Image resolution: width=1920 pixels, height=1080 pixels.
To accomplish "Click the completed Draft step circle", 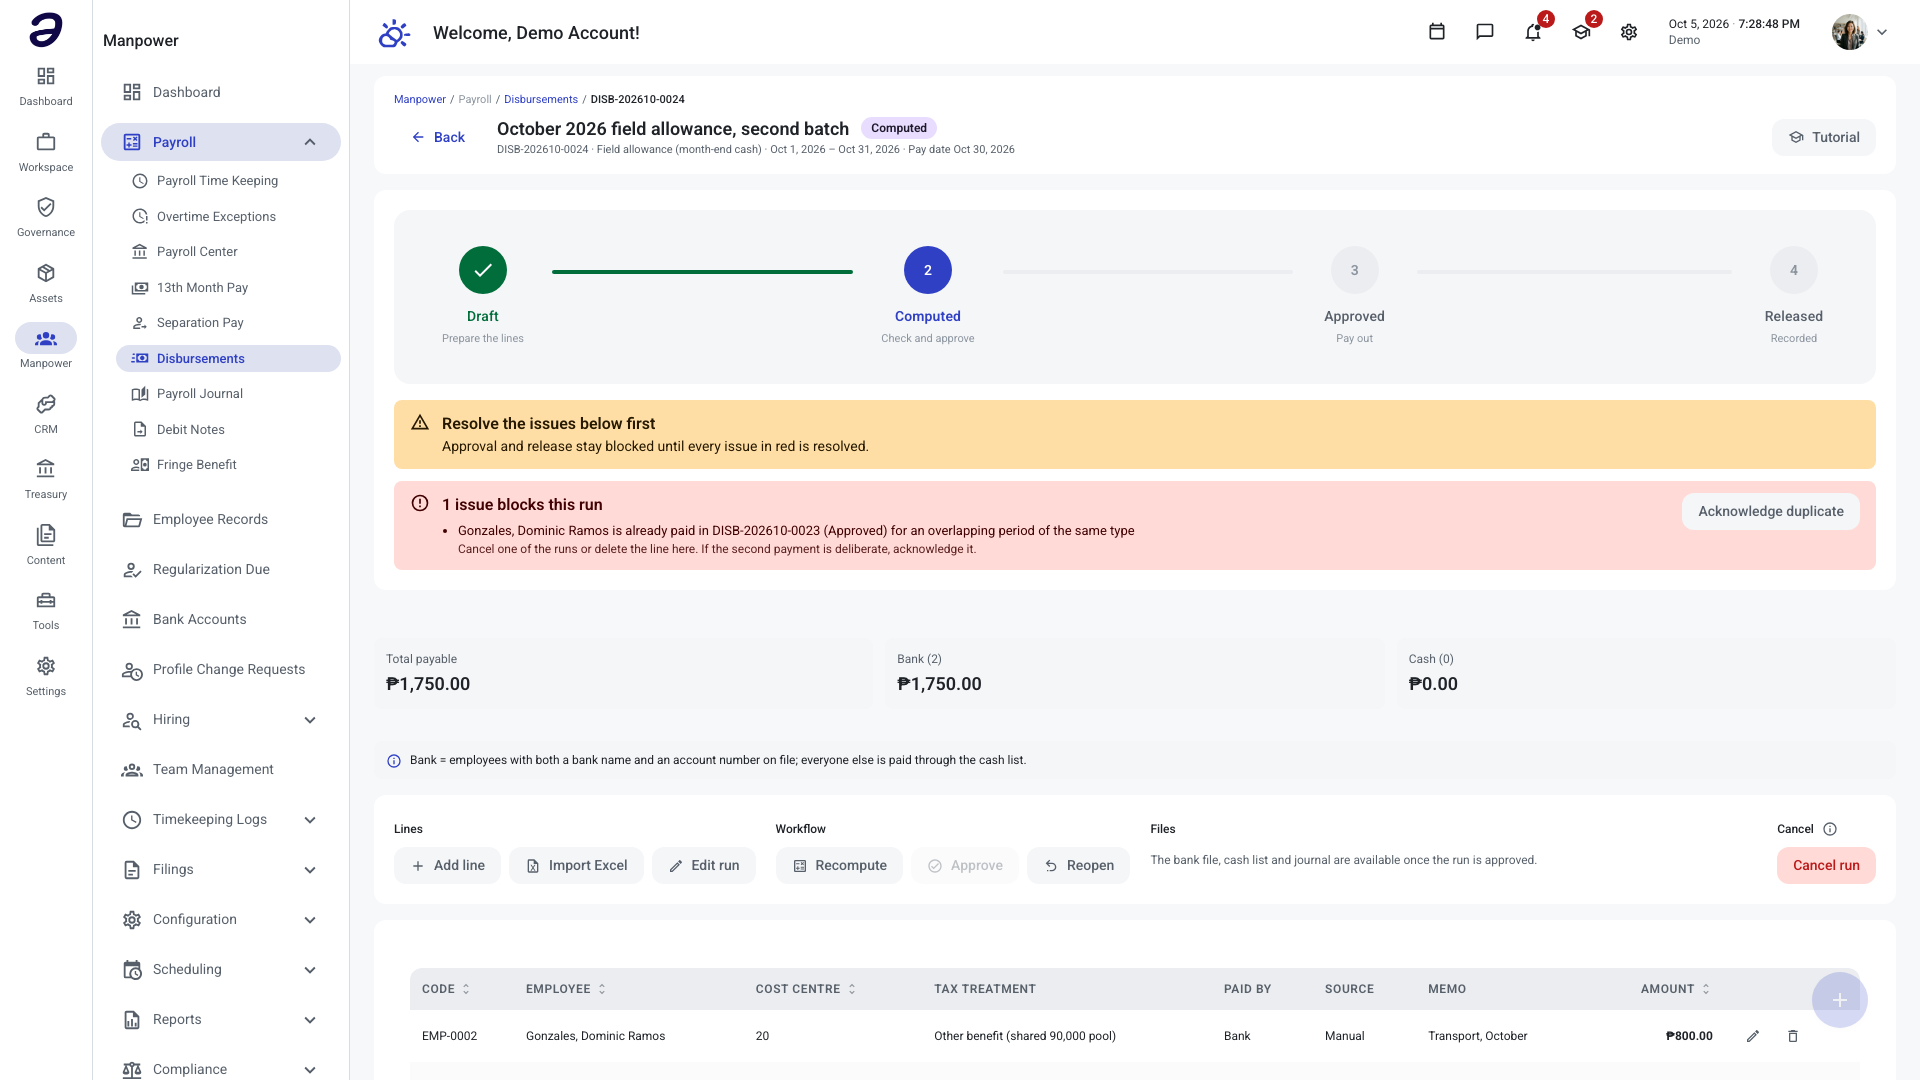I will [x=483, y=270].
